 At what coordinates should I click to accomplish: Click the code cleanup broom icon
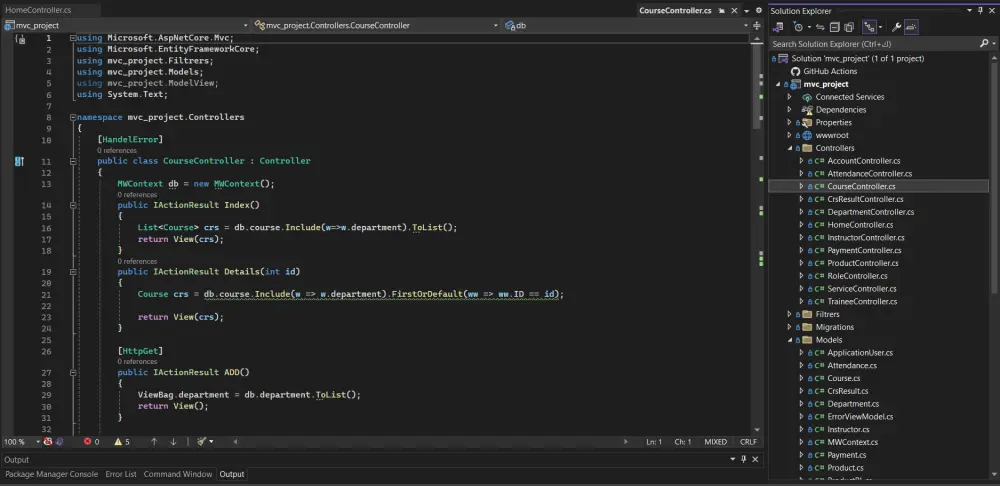201,441
